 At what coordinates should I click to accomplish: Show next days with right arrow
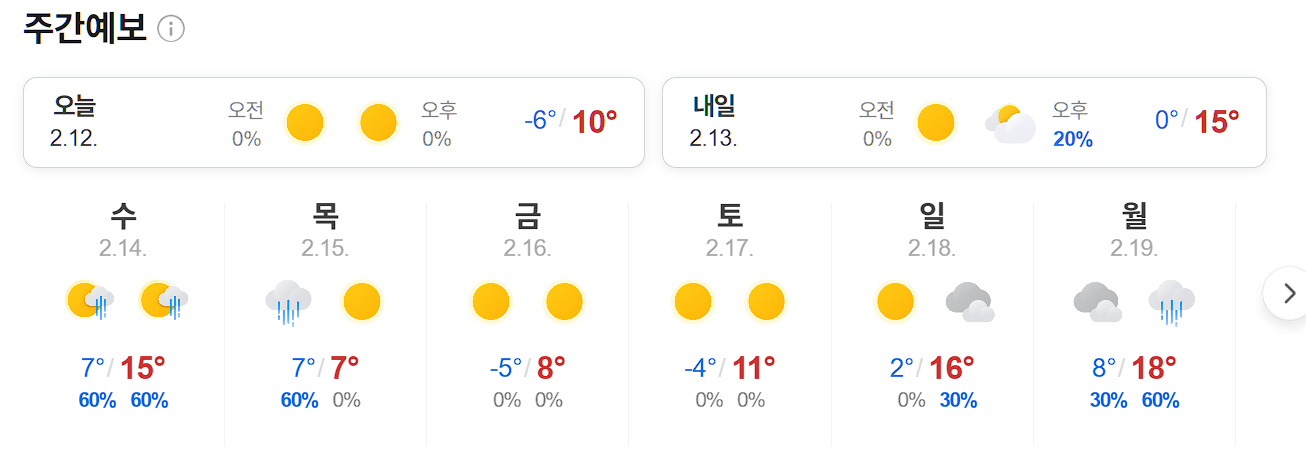1285,295
